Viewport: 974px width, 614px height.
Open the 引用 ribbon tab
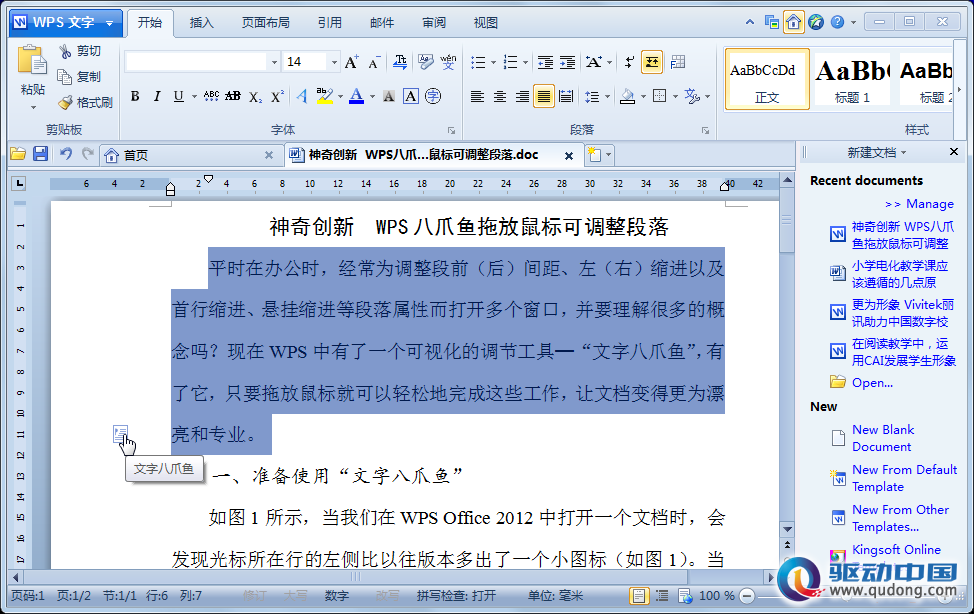(x=330, y=22)
